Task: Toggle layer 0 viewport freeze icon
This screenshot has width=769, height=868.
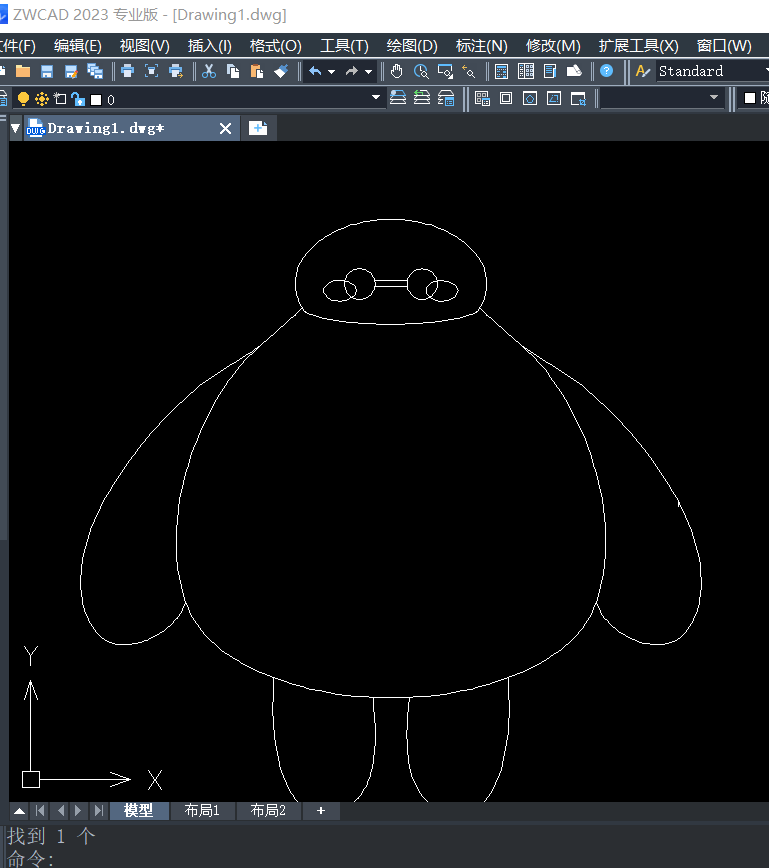Action: click(60, 99)
